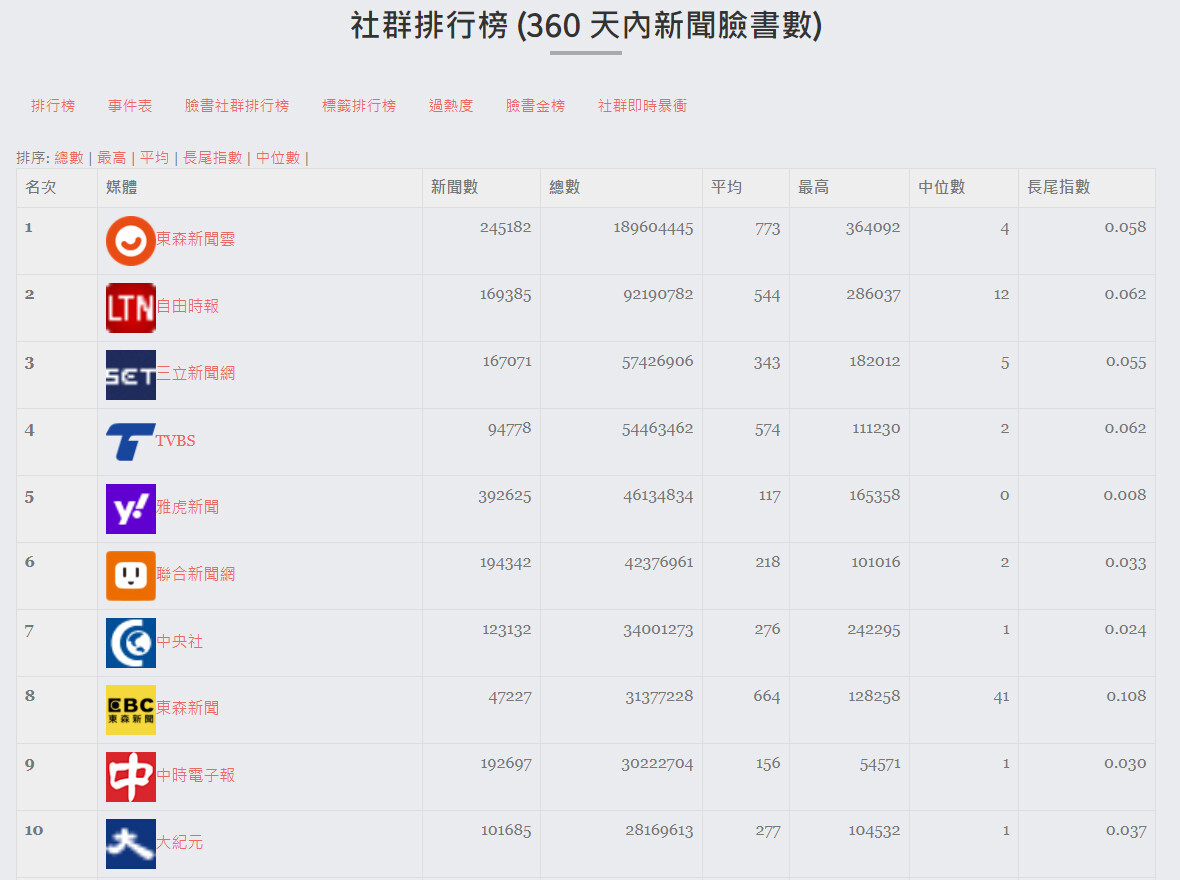Open the 聯合新聞網 media link

coord(196,574)
